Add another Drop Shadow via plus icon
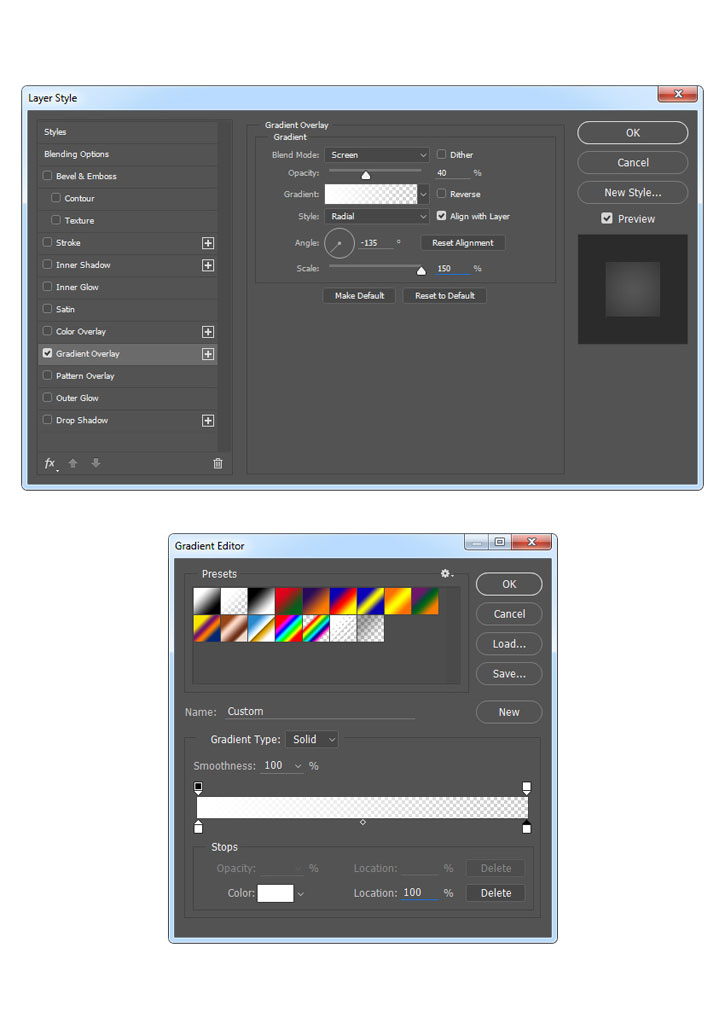725x1029 pixels. click(x=208, y=421)
